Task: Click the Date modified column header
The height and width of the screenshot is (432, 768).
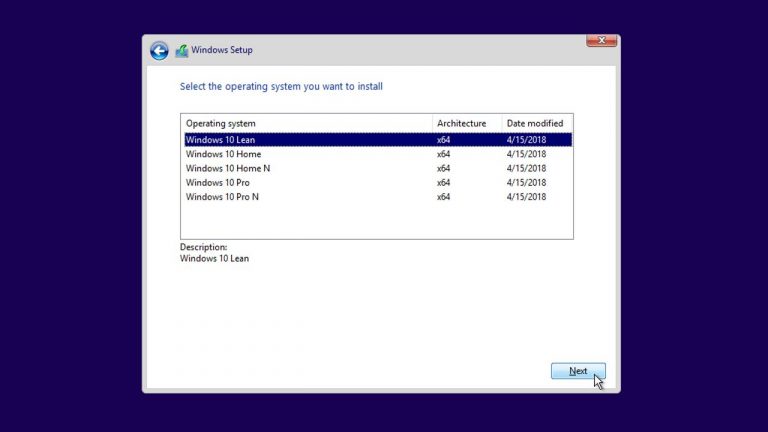Action: click(537, 123)
